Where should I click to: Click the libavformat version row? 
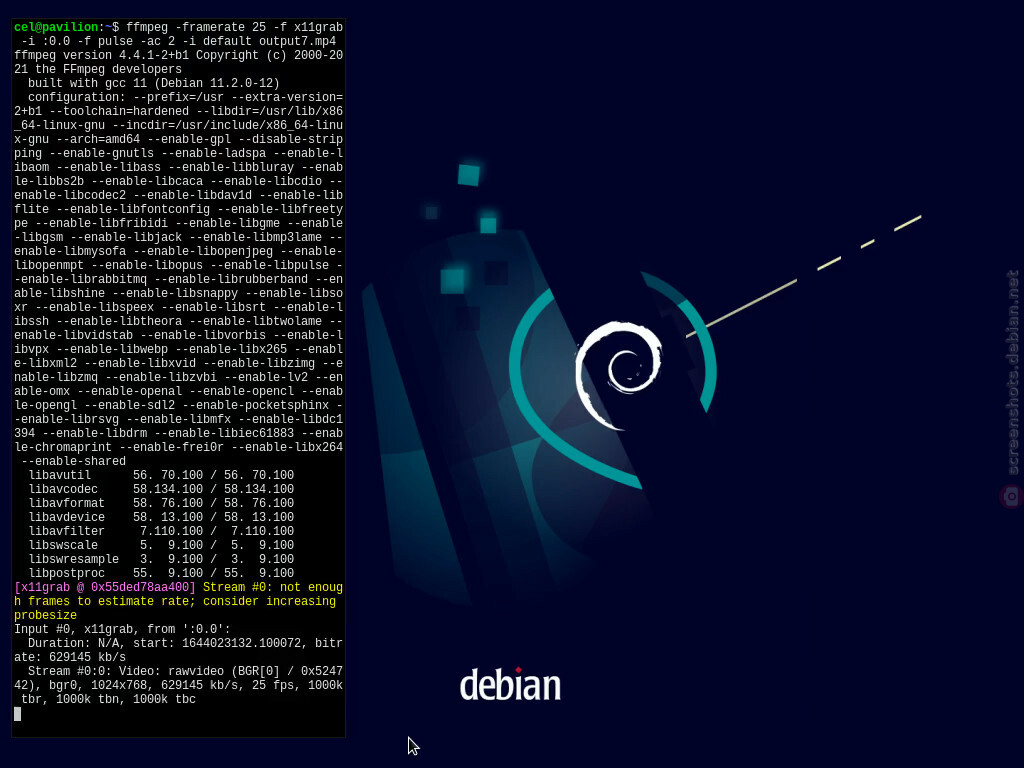(161, 504)
